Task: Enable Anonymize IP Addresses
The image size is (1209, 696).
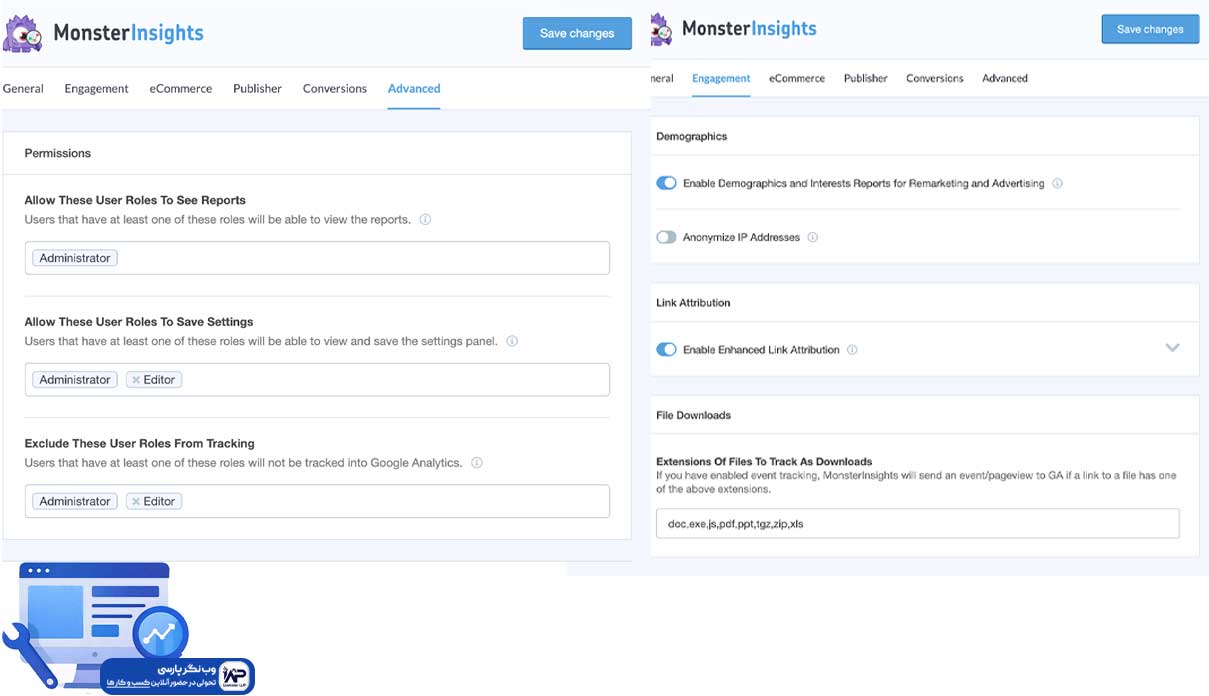Action: pyautogui.click(x=666, y=237)
